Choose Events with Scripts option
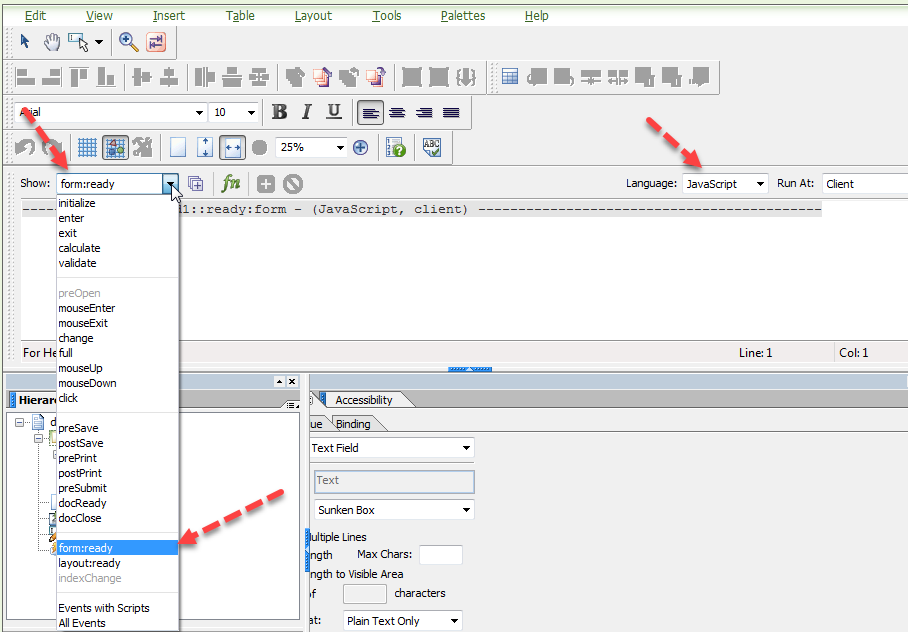908x632 pixels. coord(118,608)
